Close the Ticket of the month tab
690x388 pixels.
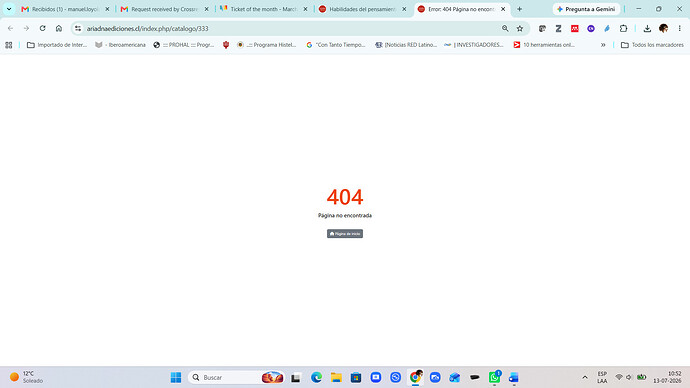[x=305, y=9]
